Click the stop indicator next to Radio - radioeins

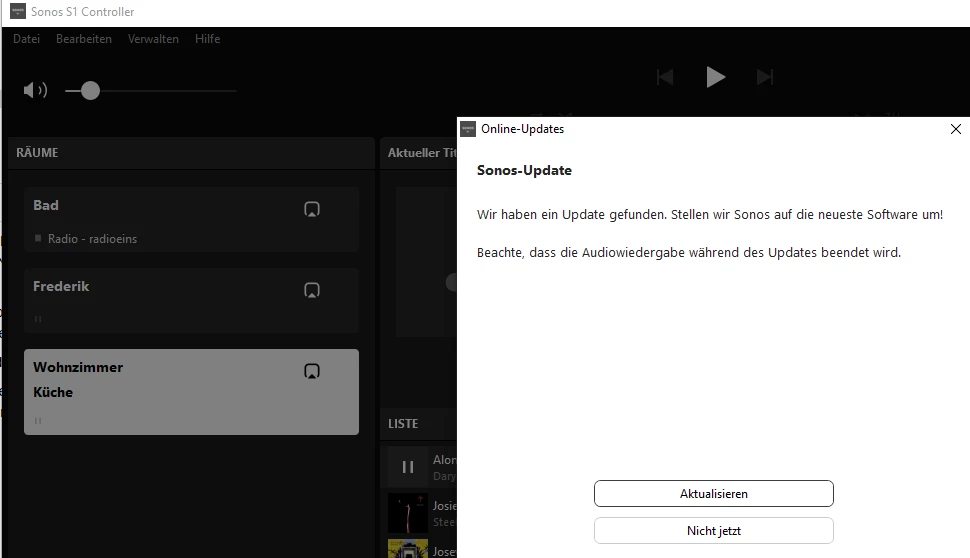pos(38,238)
